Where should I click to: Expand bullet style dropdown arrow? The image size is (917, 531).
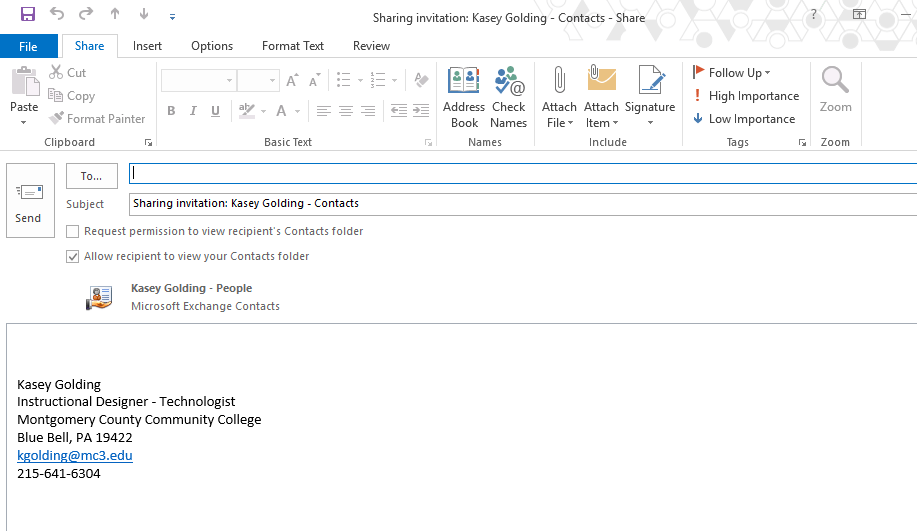(360, 81)
